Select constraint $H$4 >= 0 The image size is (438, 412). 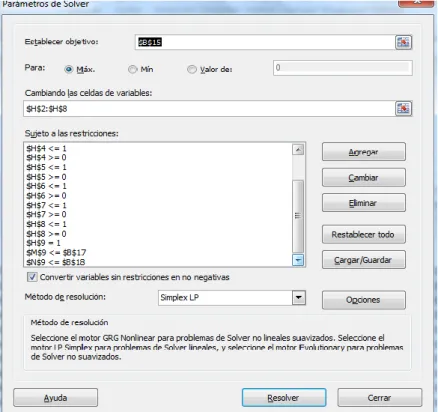pos(46,157)
